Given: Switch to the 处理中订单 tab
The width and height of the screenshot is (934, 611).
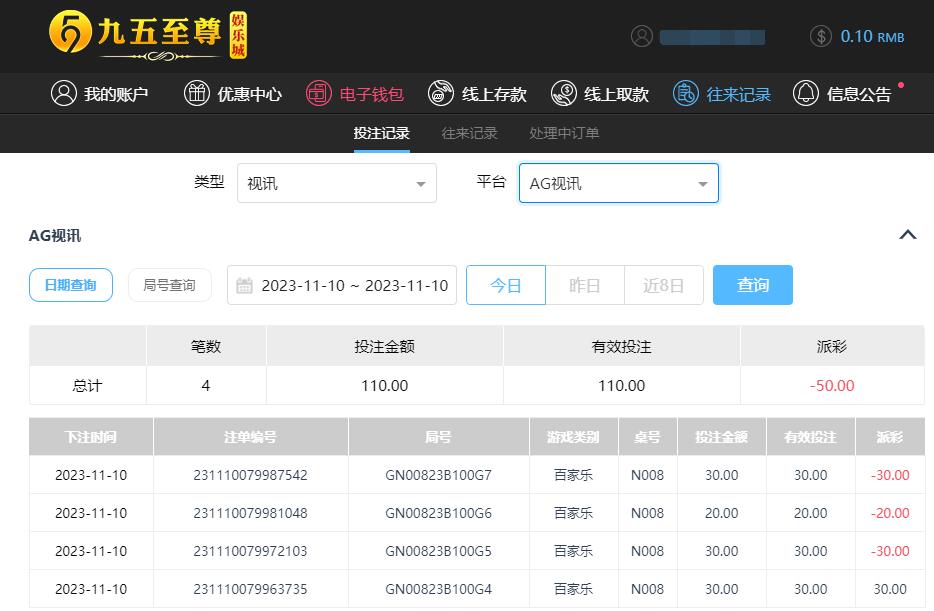Looking at the screenshot, I should click(x=564, y=133).
